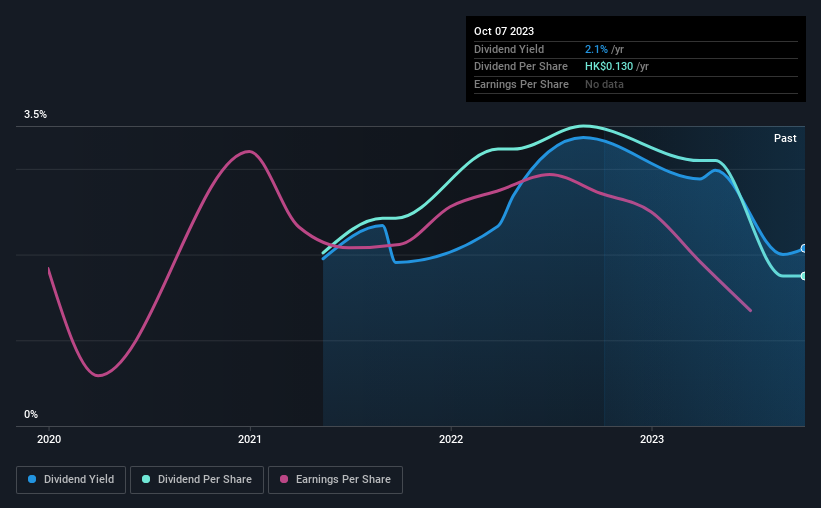
Task: Click the 2.1% dividend yield value
Action: click(596, 49)
